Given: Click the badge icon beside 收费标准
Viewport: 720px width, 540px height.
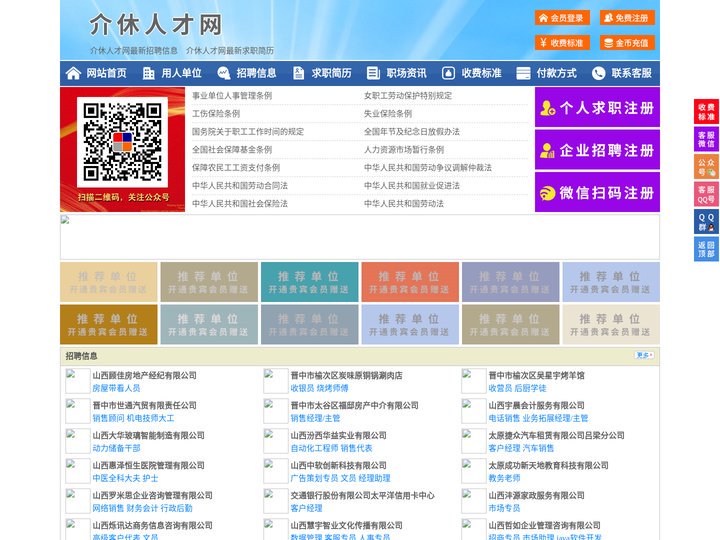Looking at the screenshot, I should click(448, 73).
